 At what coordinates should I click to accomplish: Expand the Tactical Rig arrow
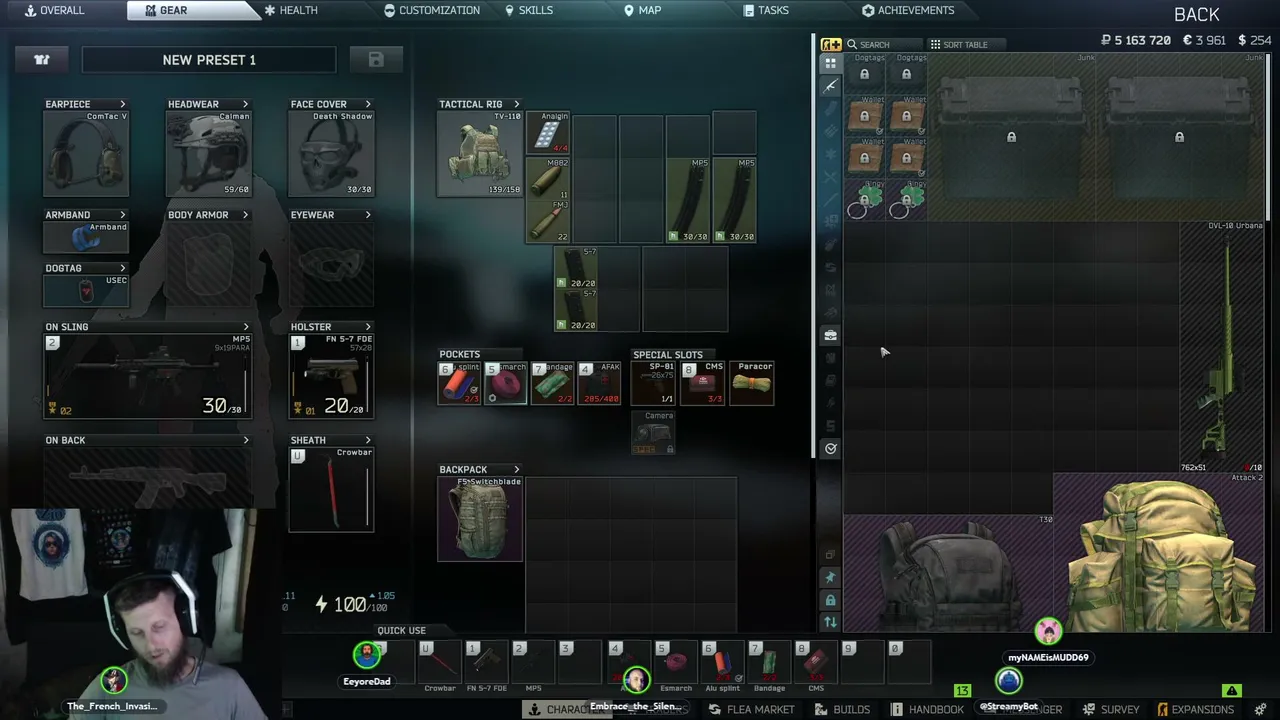[x=516, y=104]
